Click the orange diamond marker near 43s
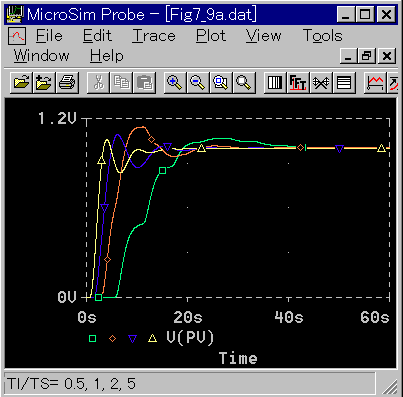403x397 pixels. pyautogui.click(x=301, y=147)
